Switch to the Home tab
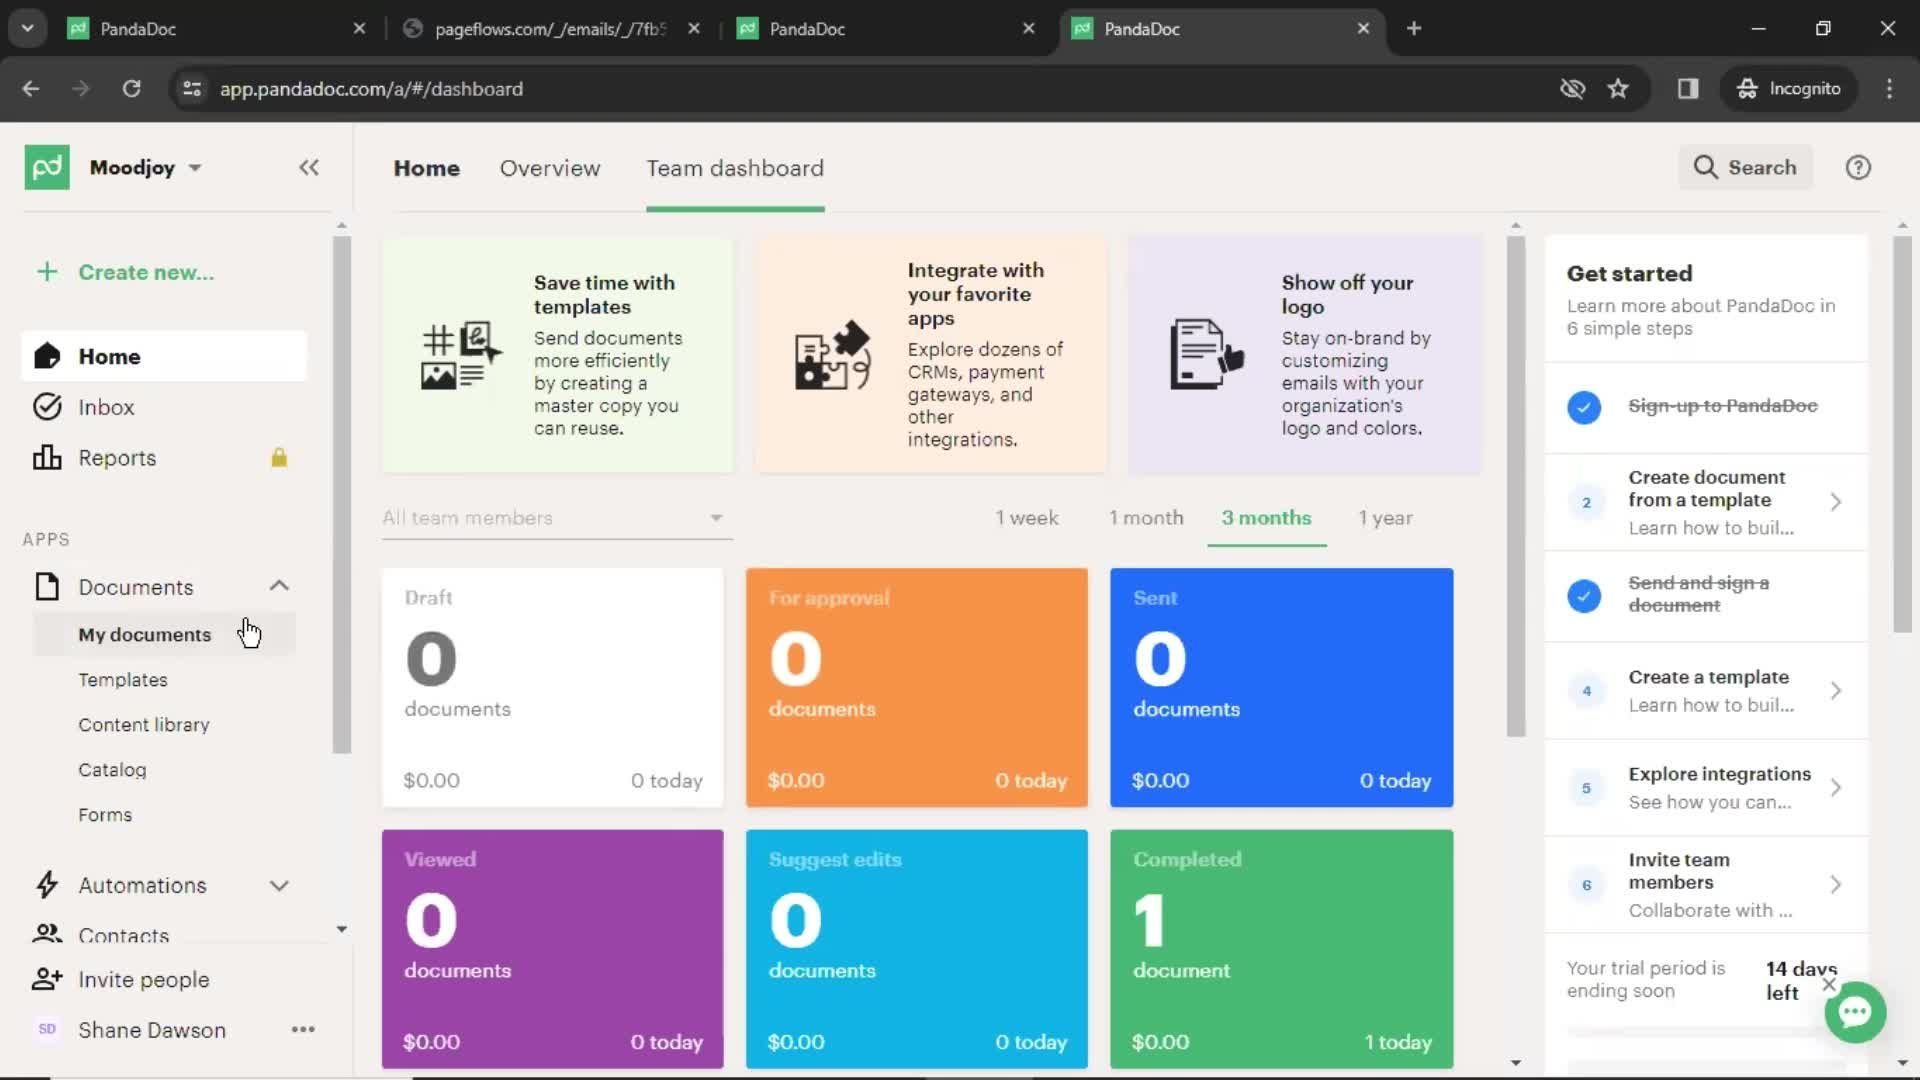1920x1080 pixels. pos(426,168)
